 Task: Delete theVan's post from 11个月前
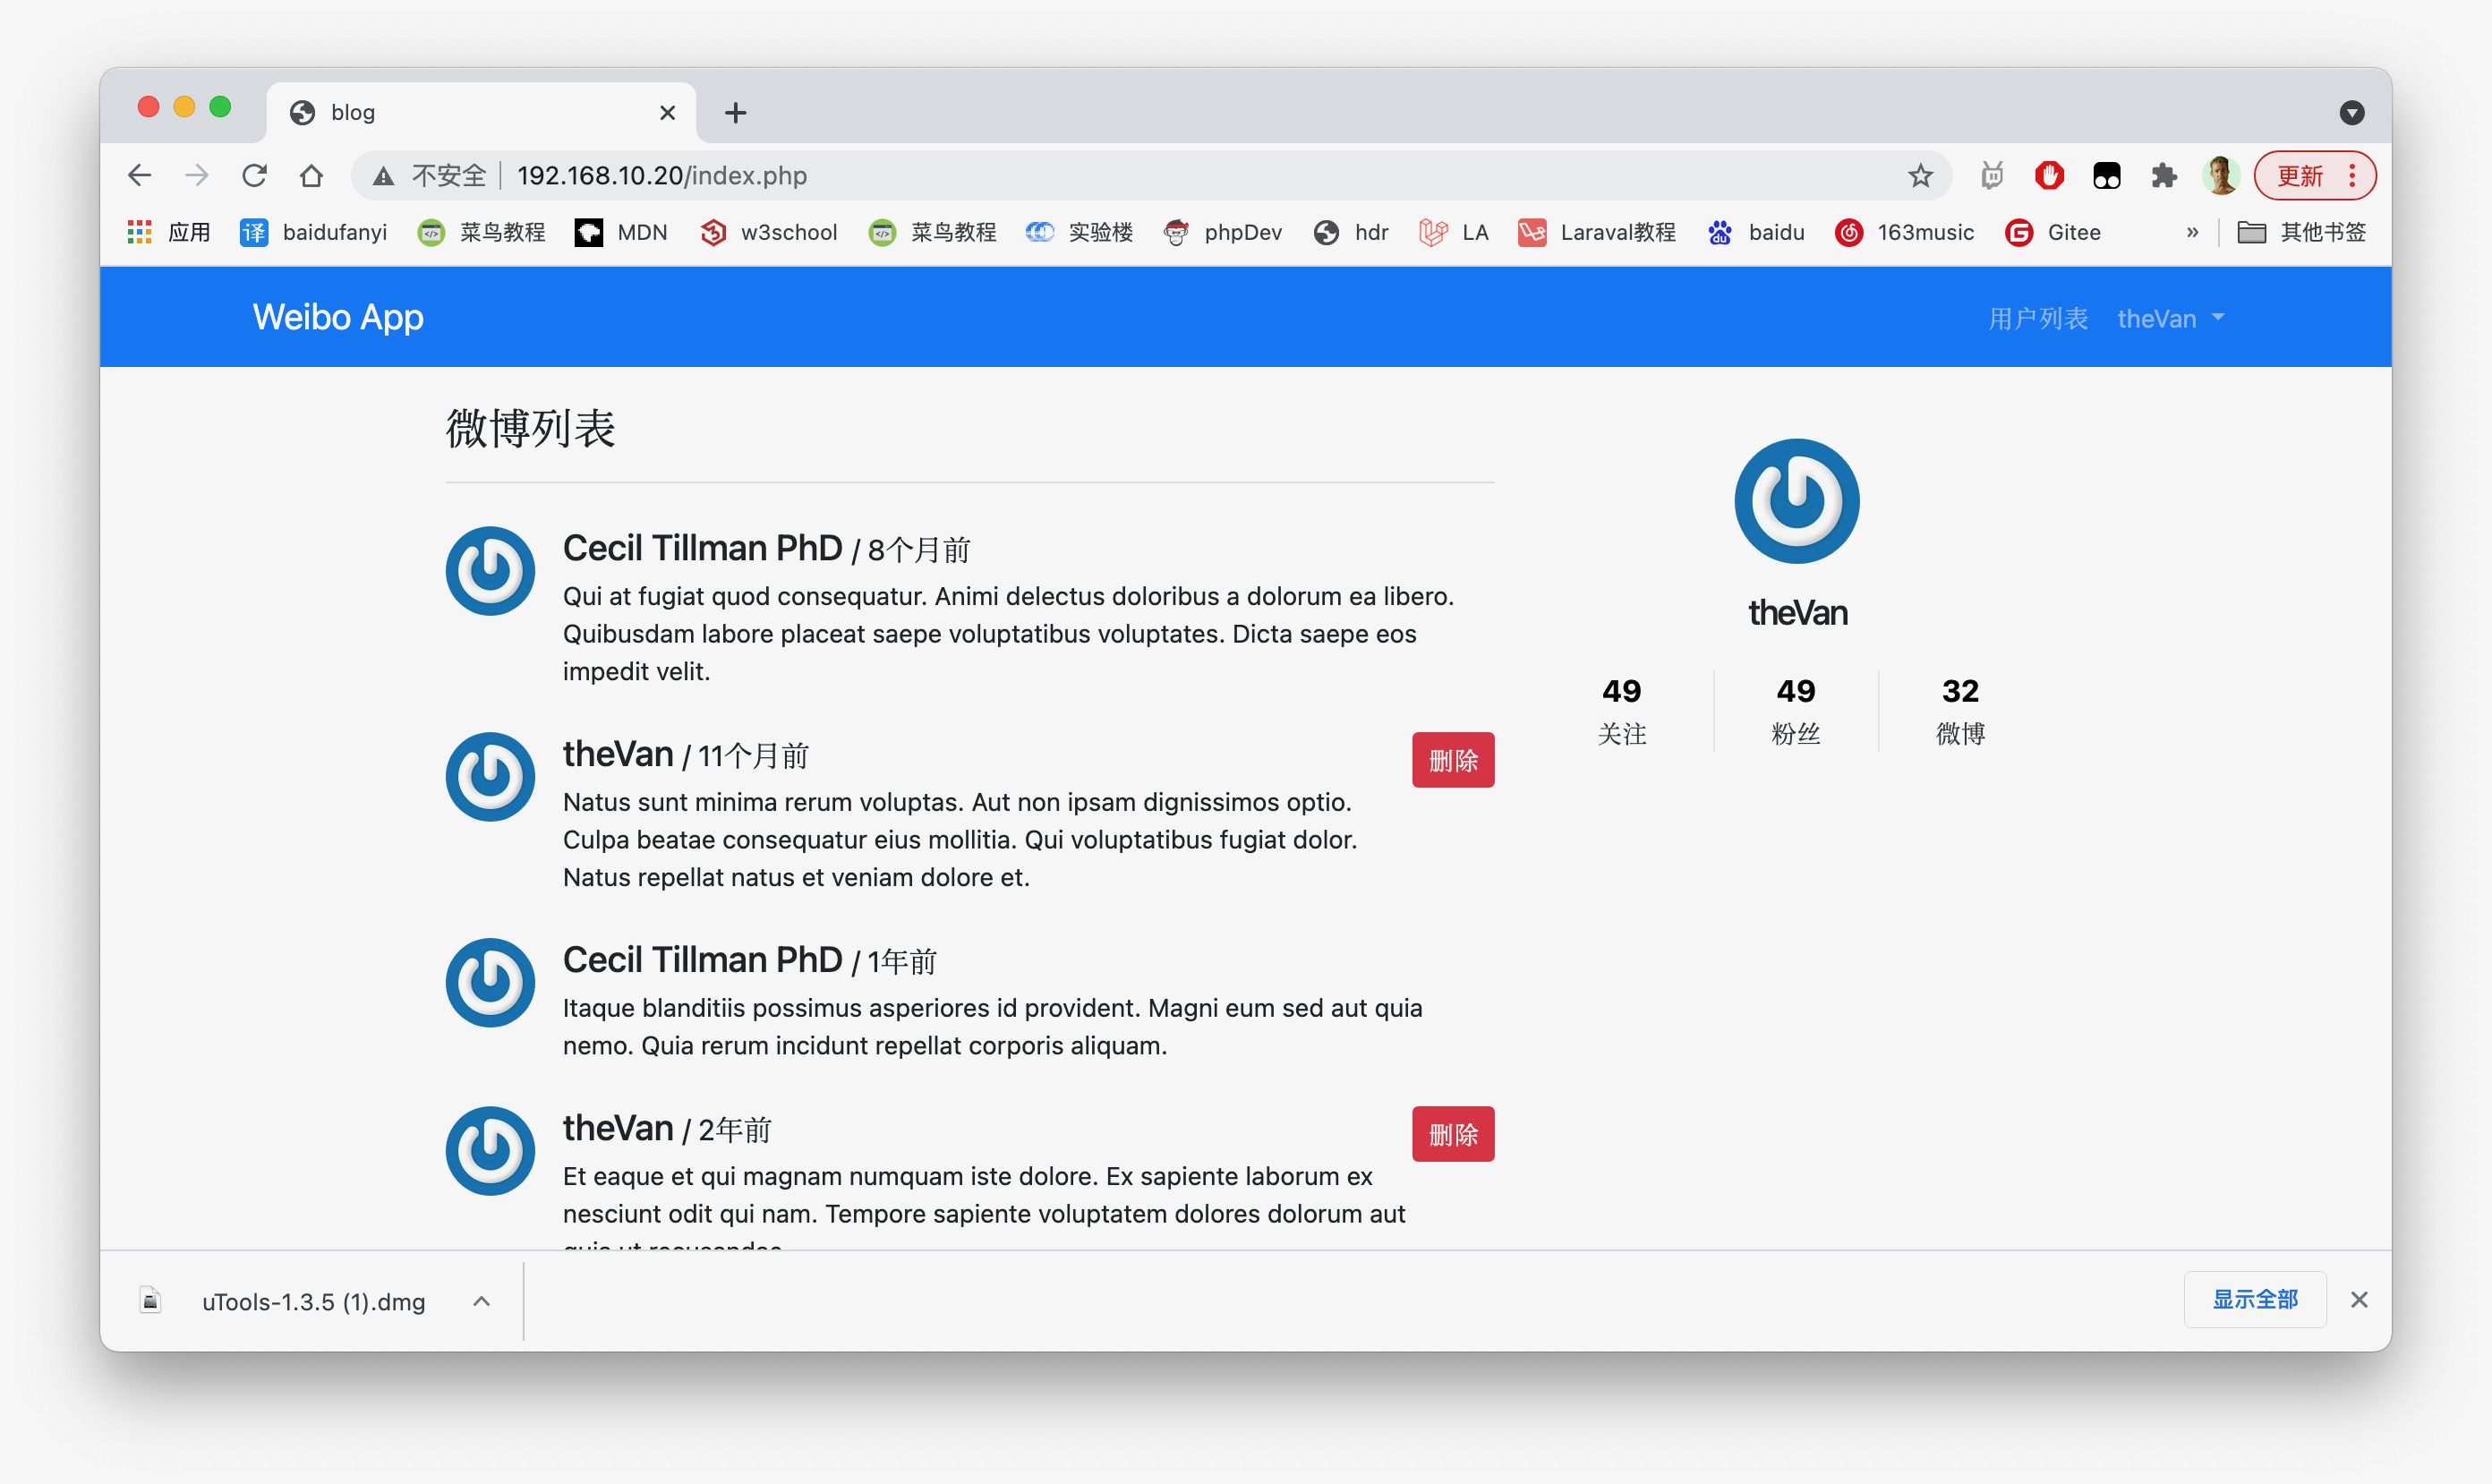click(1453, 760)
